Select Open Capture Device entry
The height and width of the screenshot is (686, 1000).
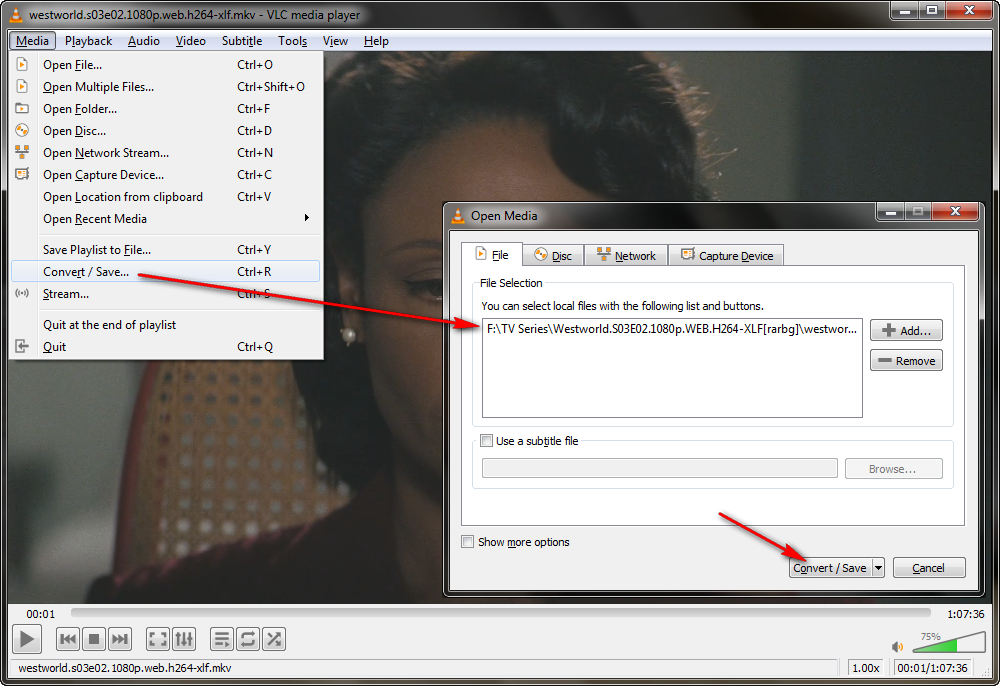(x=165, y=175)
